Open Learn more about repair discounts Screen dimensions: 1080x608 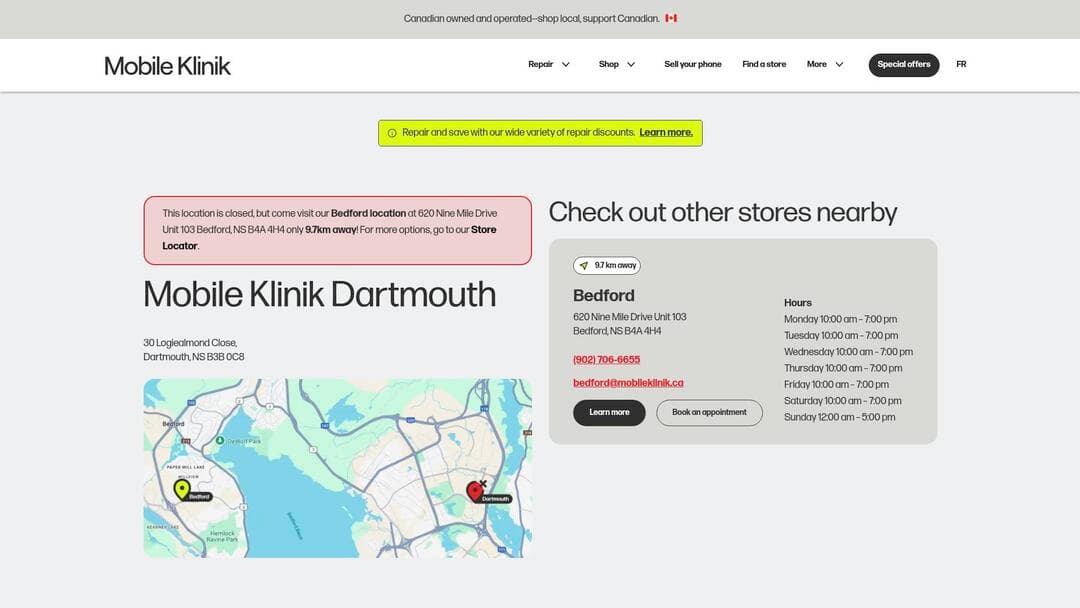click(x=665, y=132)
